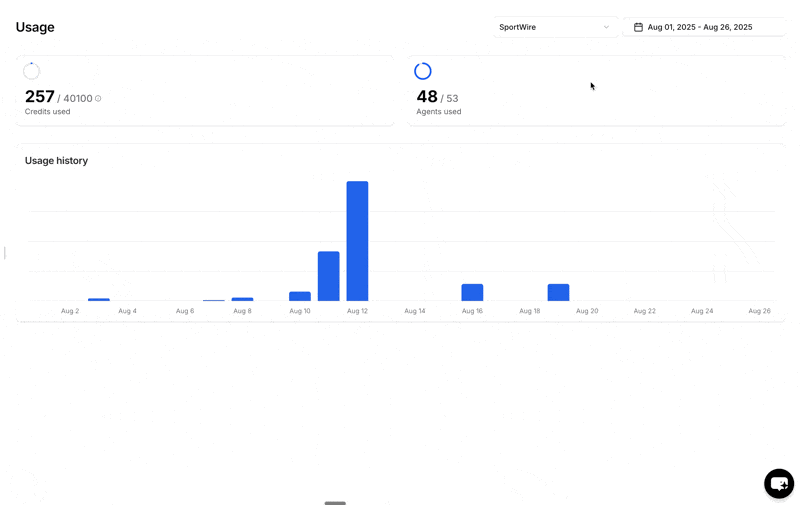Screen dimensions: 800x505
Task: Click the 48 agents used figure
Action: [427, 96]
